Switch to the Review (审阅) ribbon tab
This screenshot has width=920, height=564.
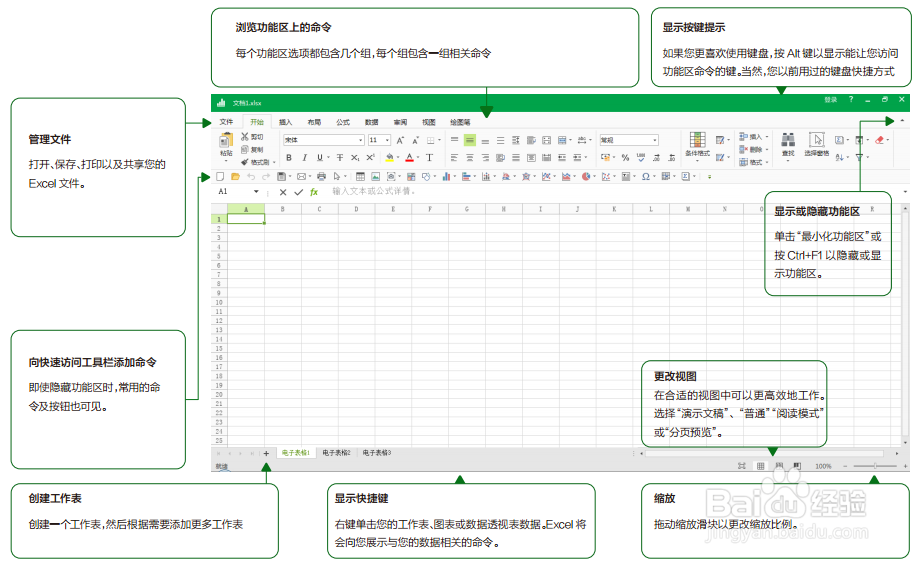pyautogui.click(x=400, y=122)
